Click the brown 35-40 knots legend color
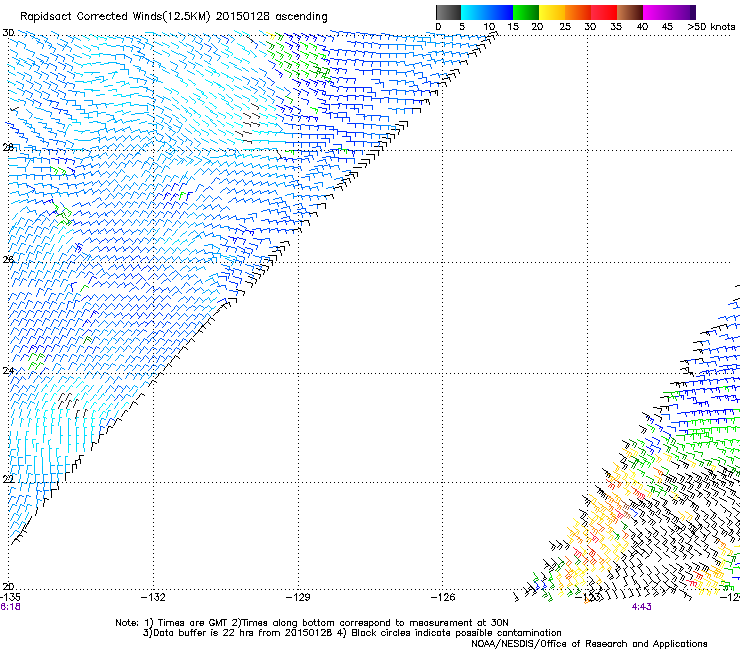 630,12
